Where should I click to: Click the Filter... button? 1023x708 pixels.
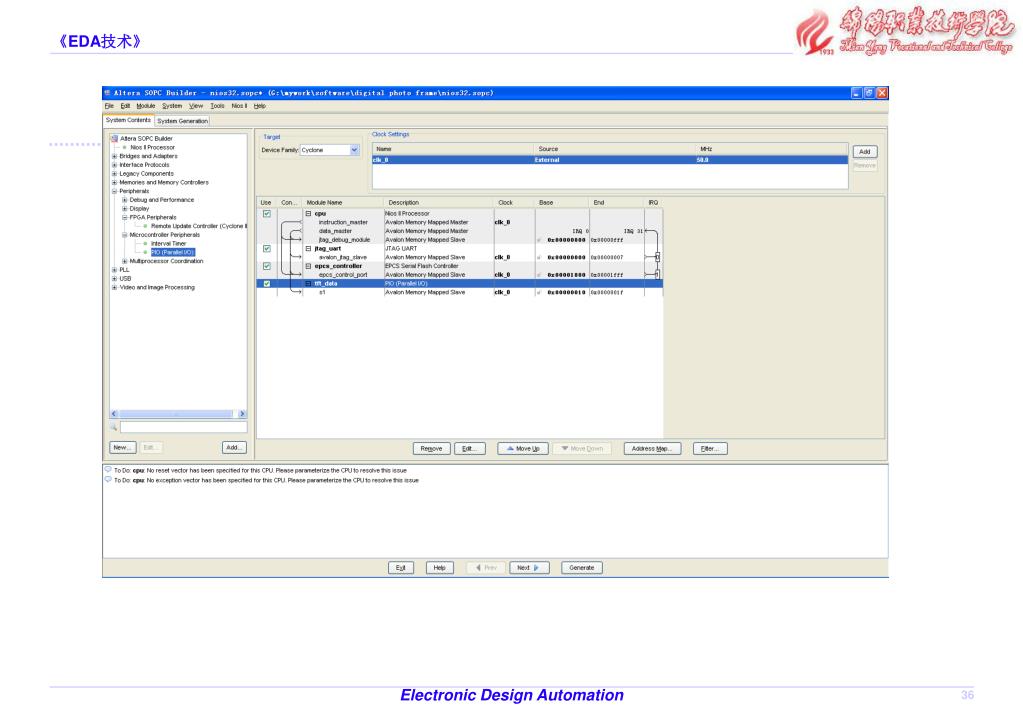[x=709, y=449]
